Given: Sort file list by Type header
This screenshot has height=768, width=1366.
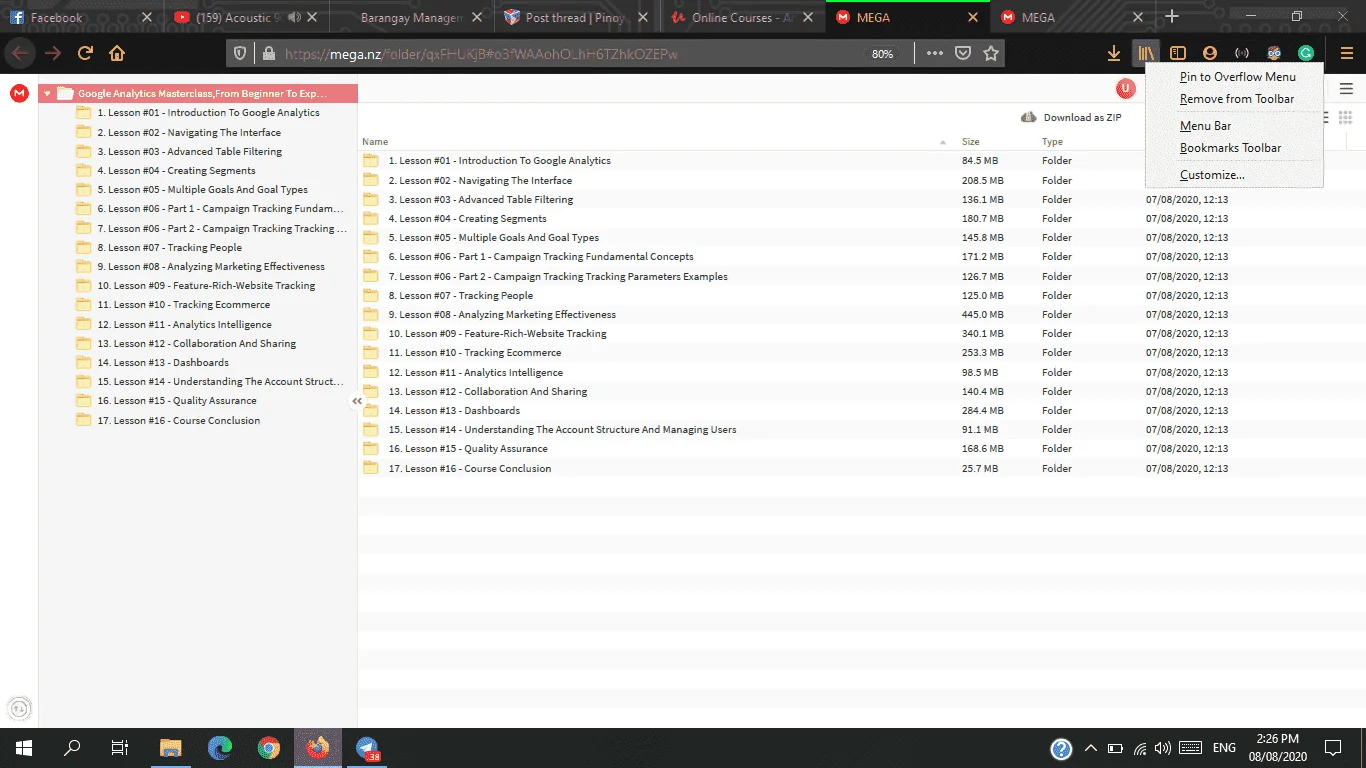Looking at the screenshot, I should [1052, 142].
